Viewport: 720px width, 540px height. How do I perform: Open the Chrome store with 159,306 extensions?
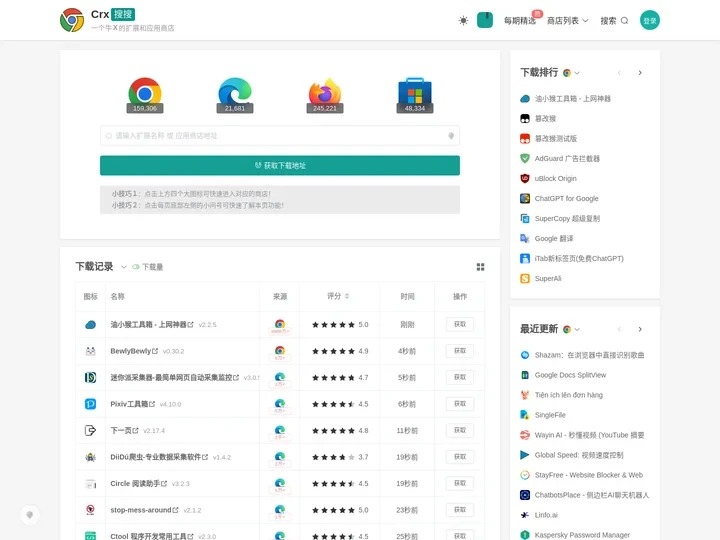[145, 94]
